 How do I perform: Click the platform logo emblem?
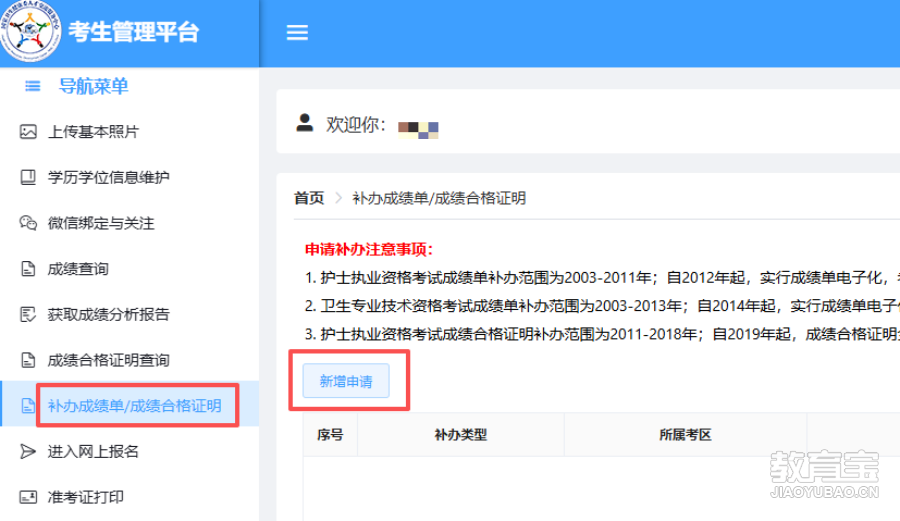30,30
